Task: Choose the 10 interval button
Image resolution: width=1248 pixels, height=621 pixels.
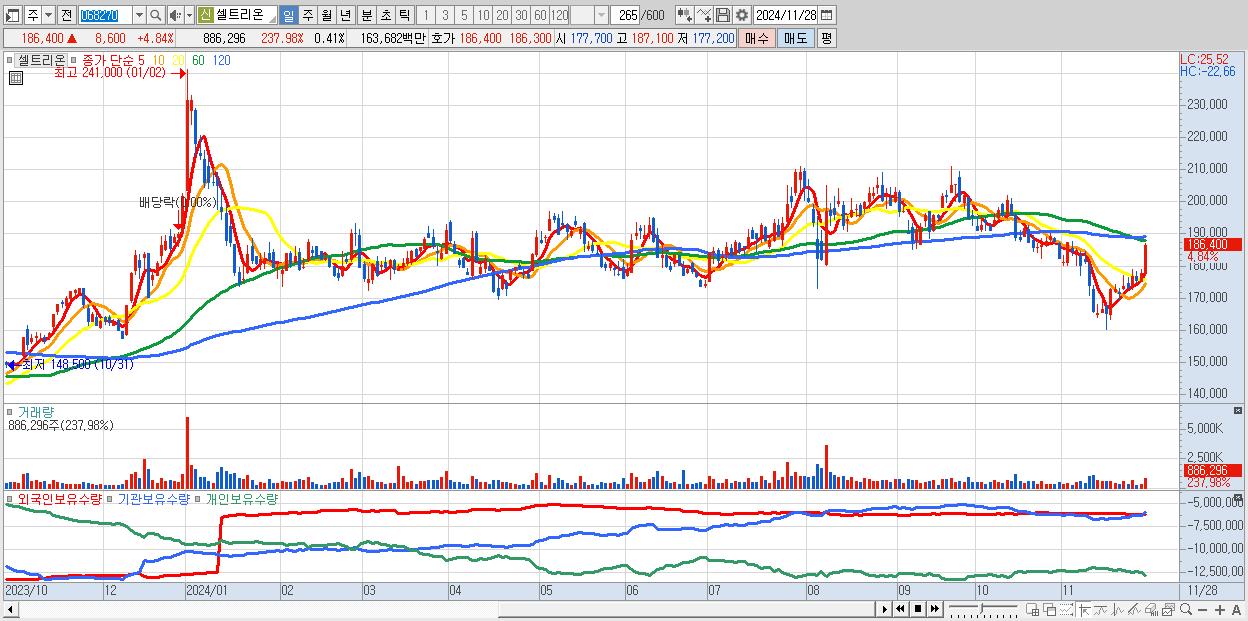Action: click(483, 16)
